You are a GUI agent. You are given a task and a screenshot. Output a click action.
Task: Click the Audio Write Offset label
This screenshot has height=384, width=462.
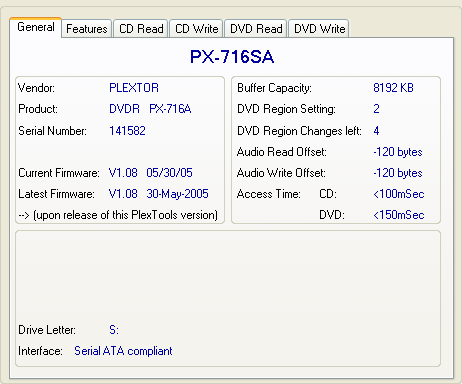point(281,173)
